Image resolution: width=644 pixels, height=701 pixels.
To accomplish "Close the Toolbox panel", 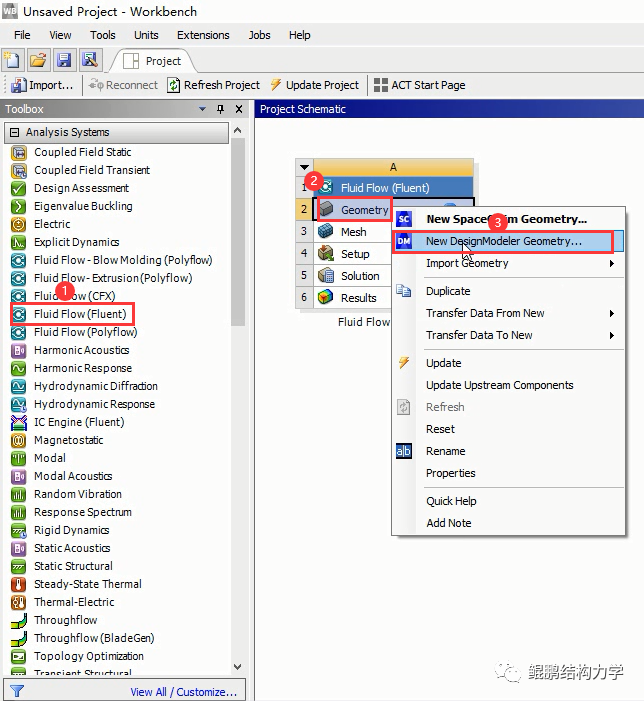I will click(239, 109).
